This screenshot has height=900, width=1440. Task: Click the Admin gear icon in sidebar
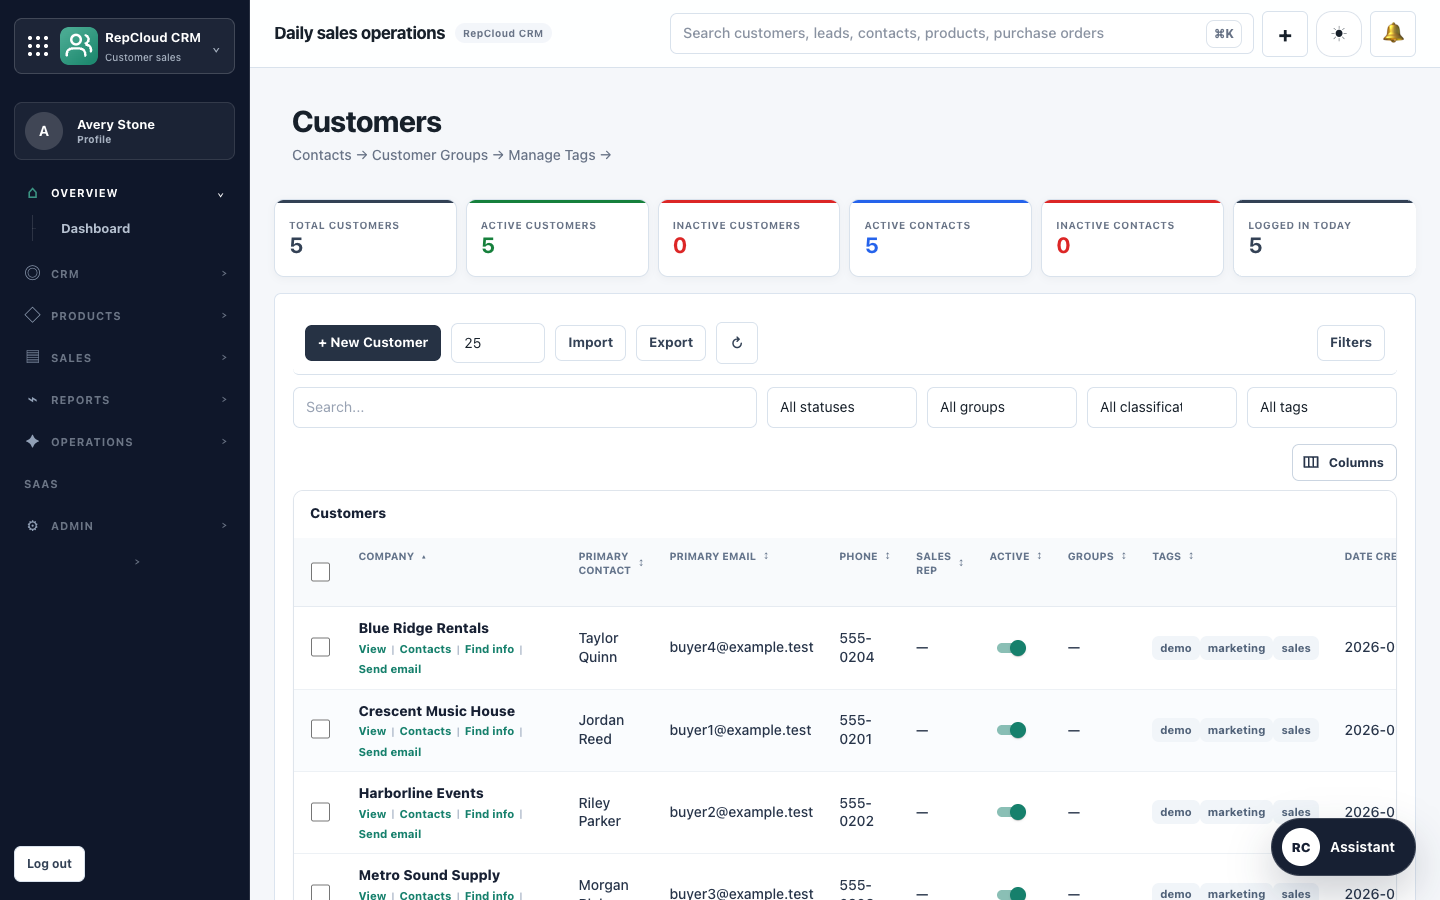click(x=33, y=525)
